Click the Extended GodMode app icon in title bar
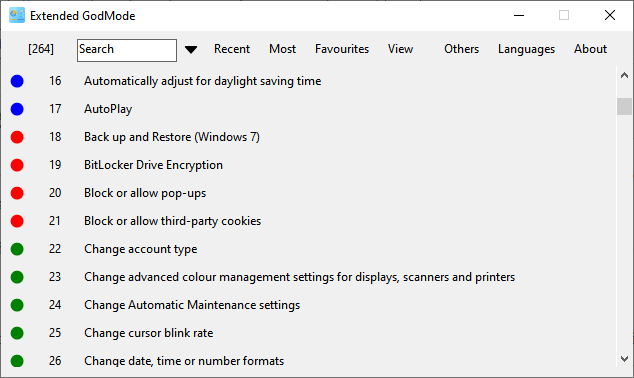 click(x=17, y=15)
